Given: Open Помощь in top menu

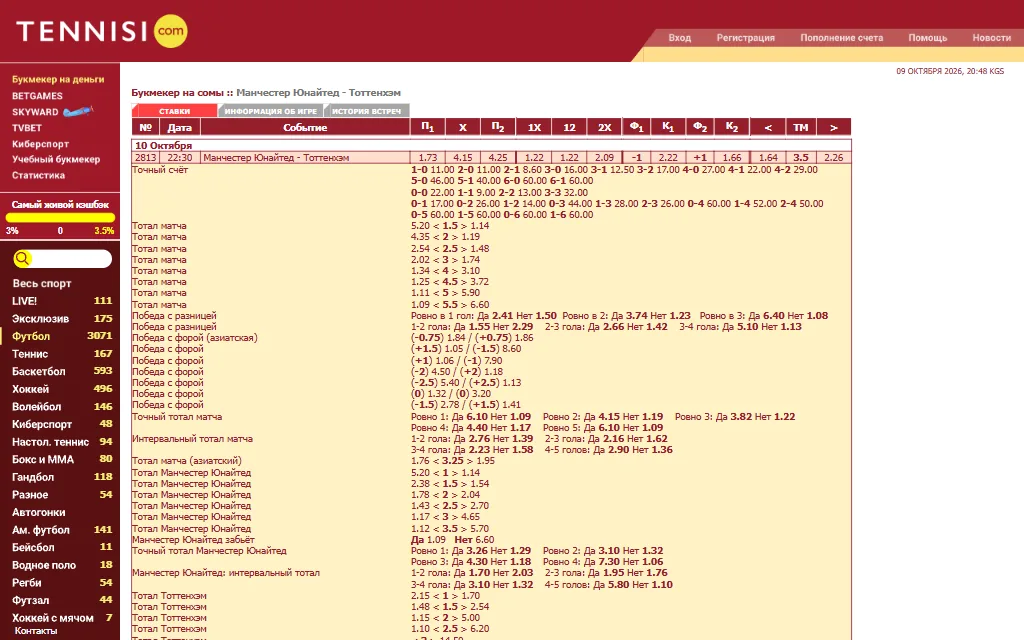Looking at the screenshot, I should click(x=927, y=38).
